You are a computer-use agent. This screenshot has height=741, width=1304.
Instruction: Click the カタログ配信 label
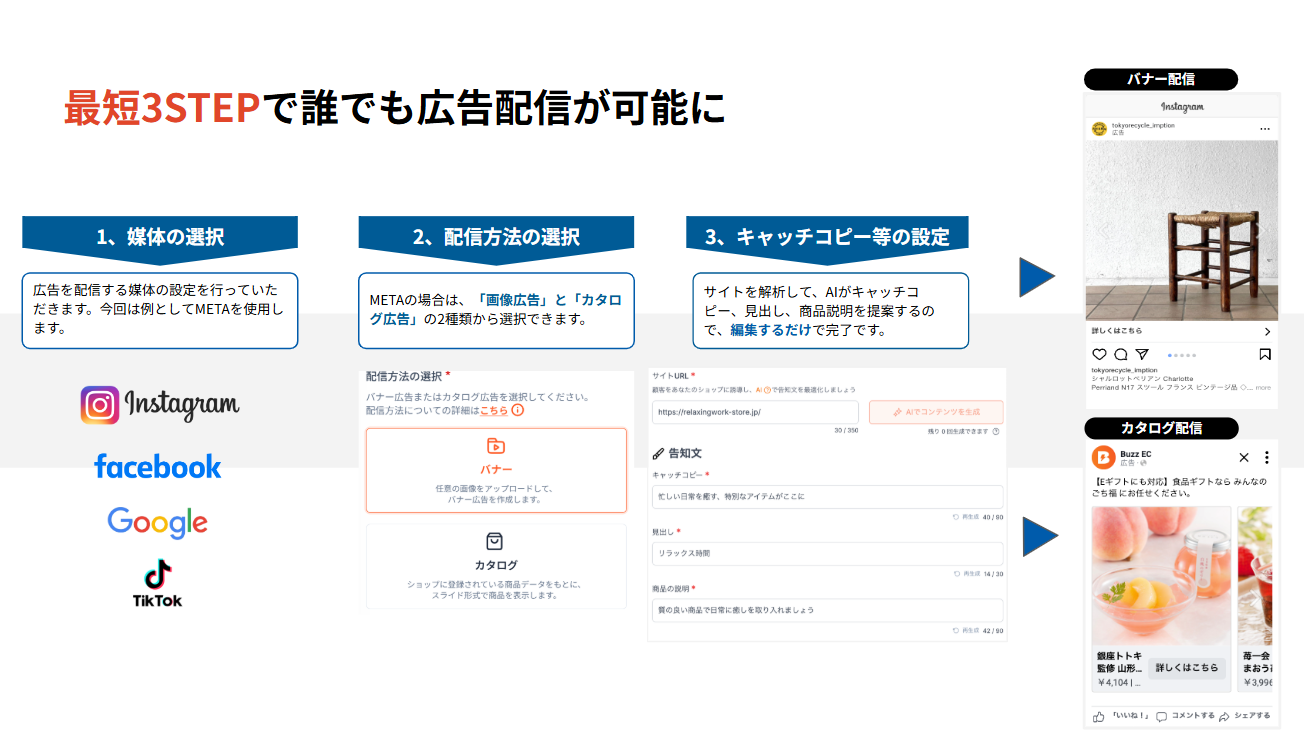tap(1161, 428)
